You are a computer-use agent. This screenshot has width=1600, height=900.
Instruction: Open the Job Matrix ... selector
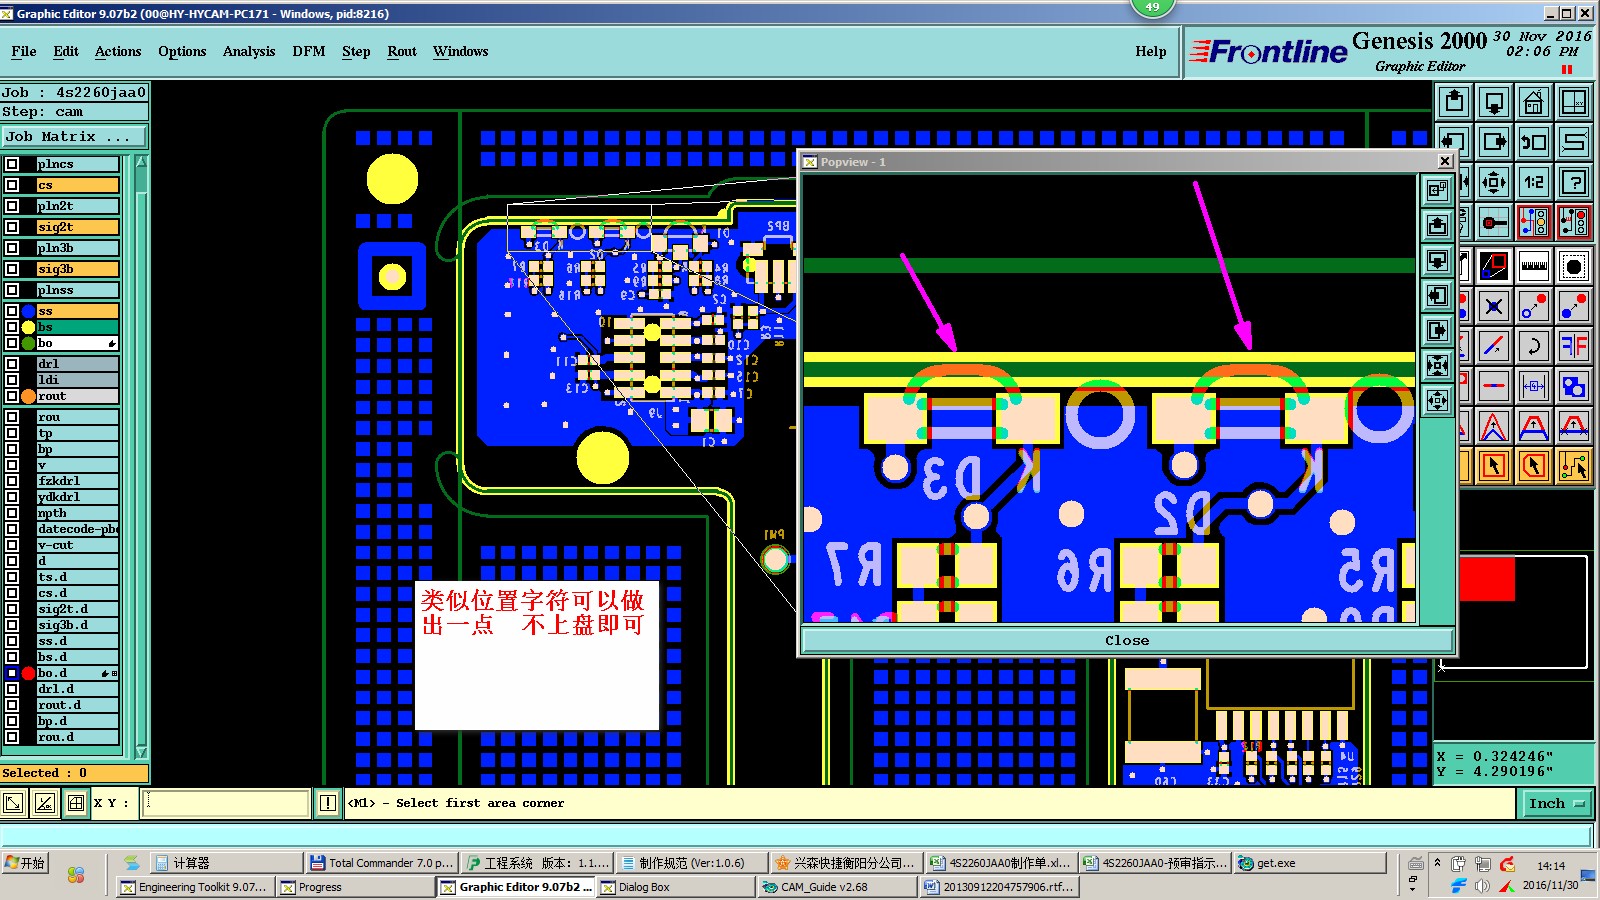(74, 136)
